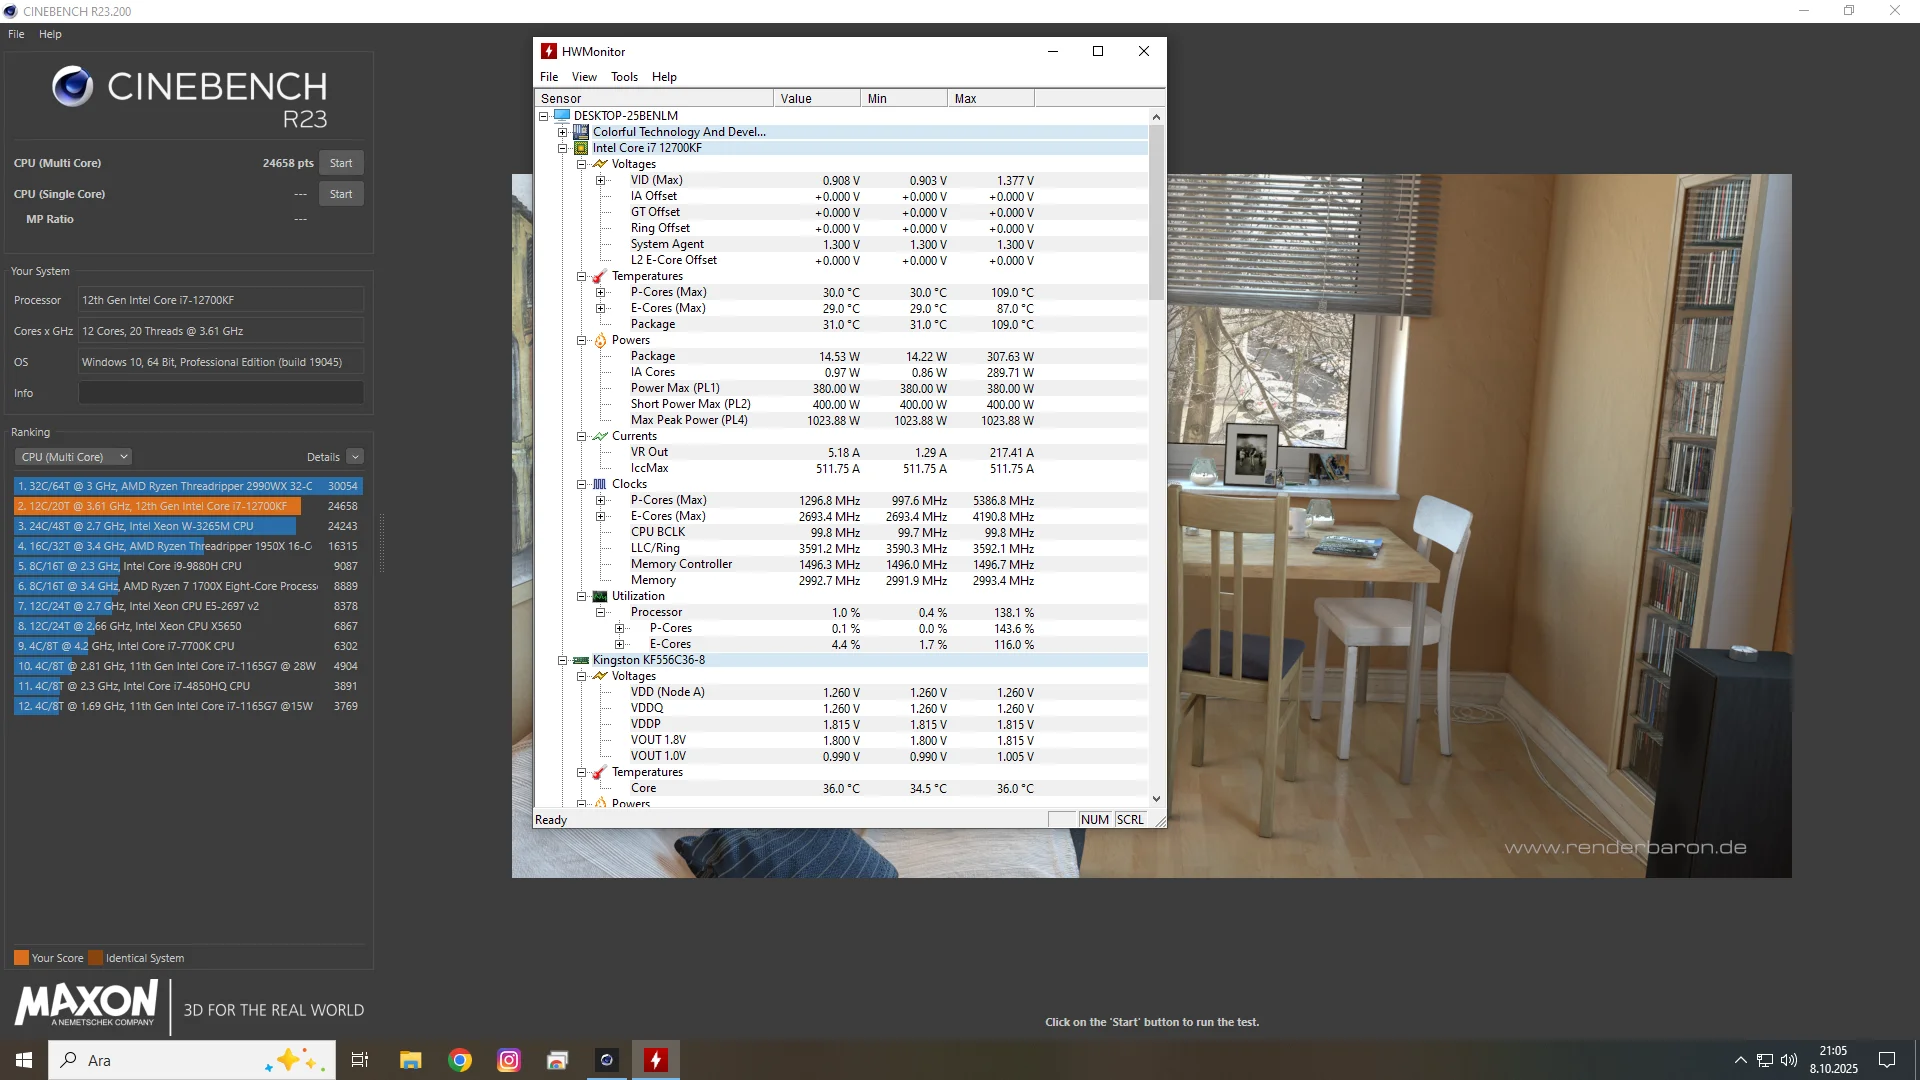Open the Cinebench File menu
This screenshot has height=1080, width=1920.
tap(16, 34)
